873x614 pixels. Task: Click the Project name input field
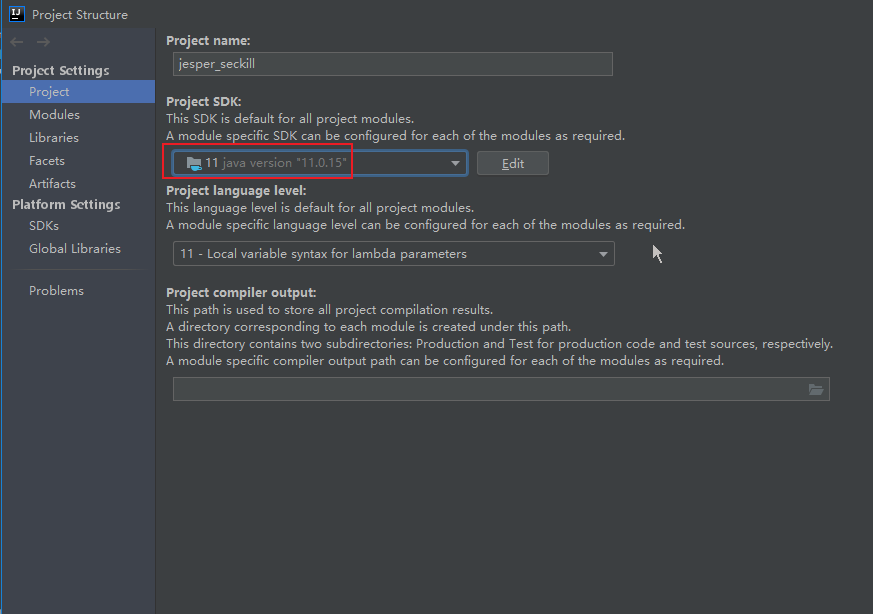point(392,64)
